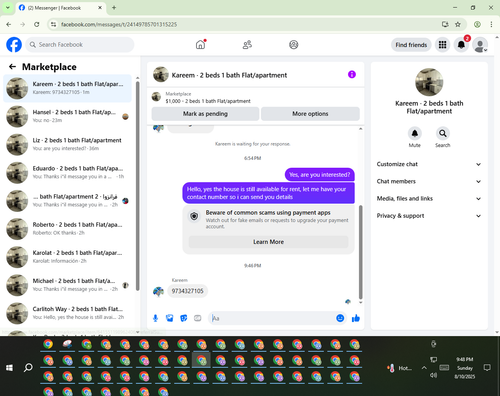This screenshot has width=500, height=396.
Task: Click the chat messages scrollbar
Action: click(x=360, y=252)
